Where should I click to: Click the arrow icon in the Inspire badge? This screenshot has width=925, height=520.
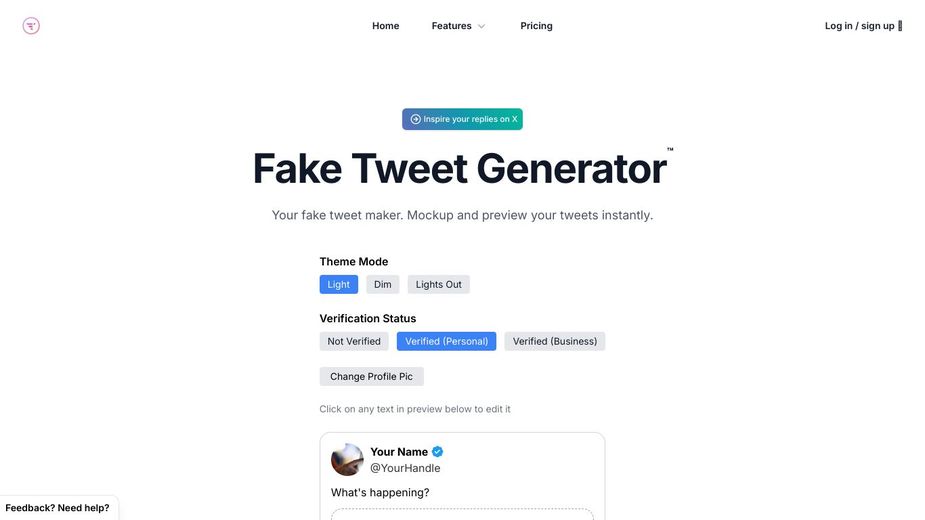pyautogui.click(x=415, y=119)
